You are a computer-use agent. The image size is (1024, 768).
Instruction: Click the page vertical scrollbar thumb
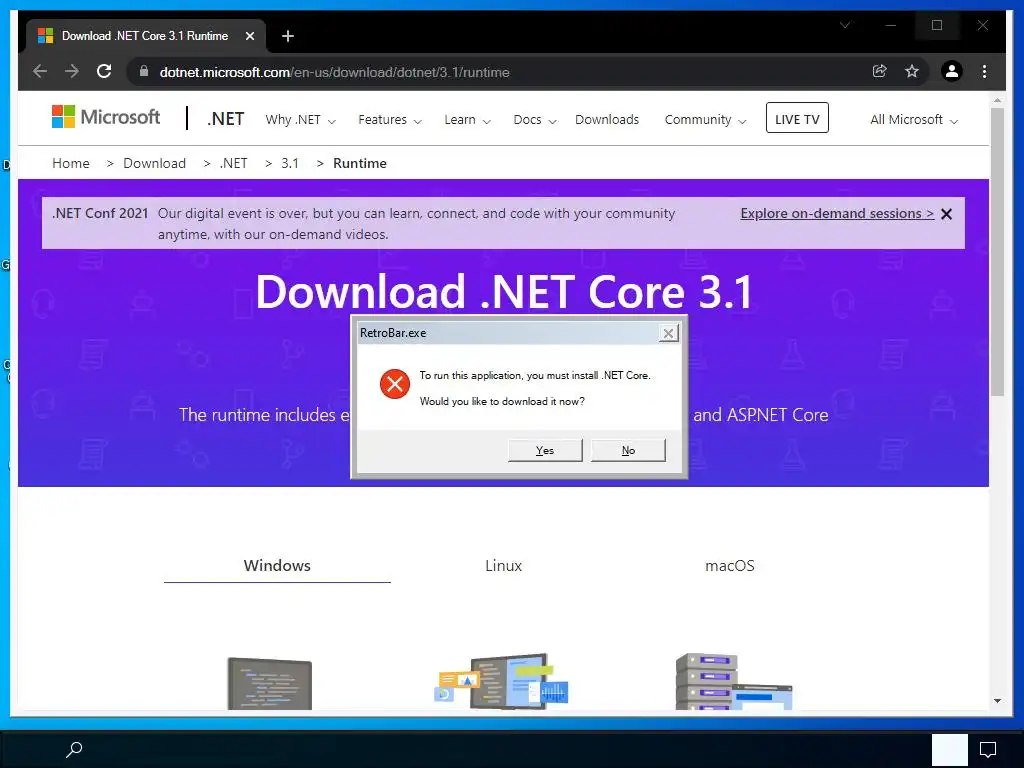tap(997, 252)
